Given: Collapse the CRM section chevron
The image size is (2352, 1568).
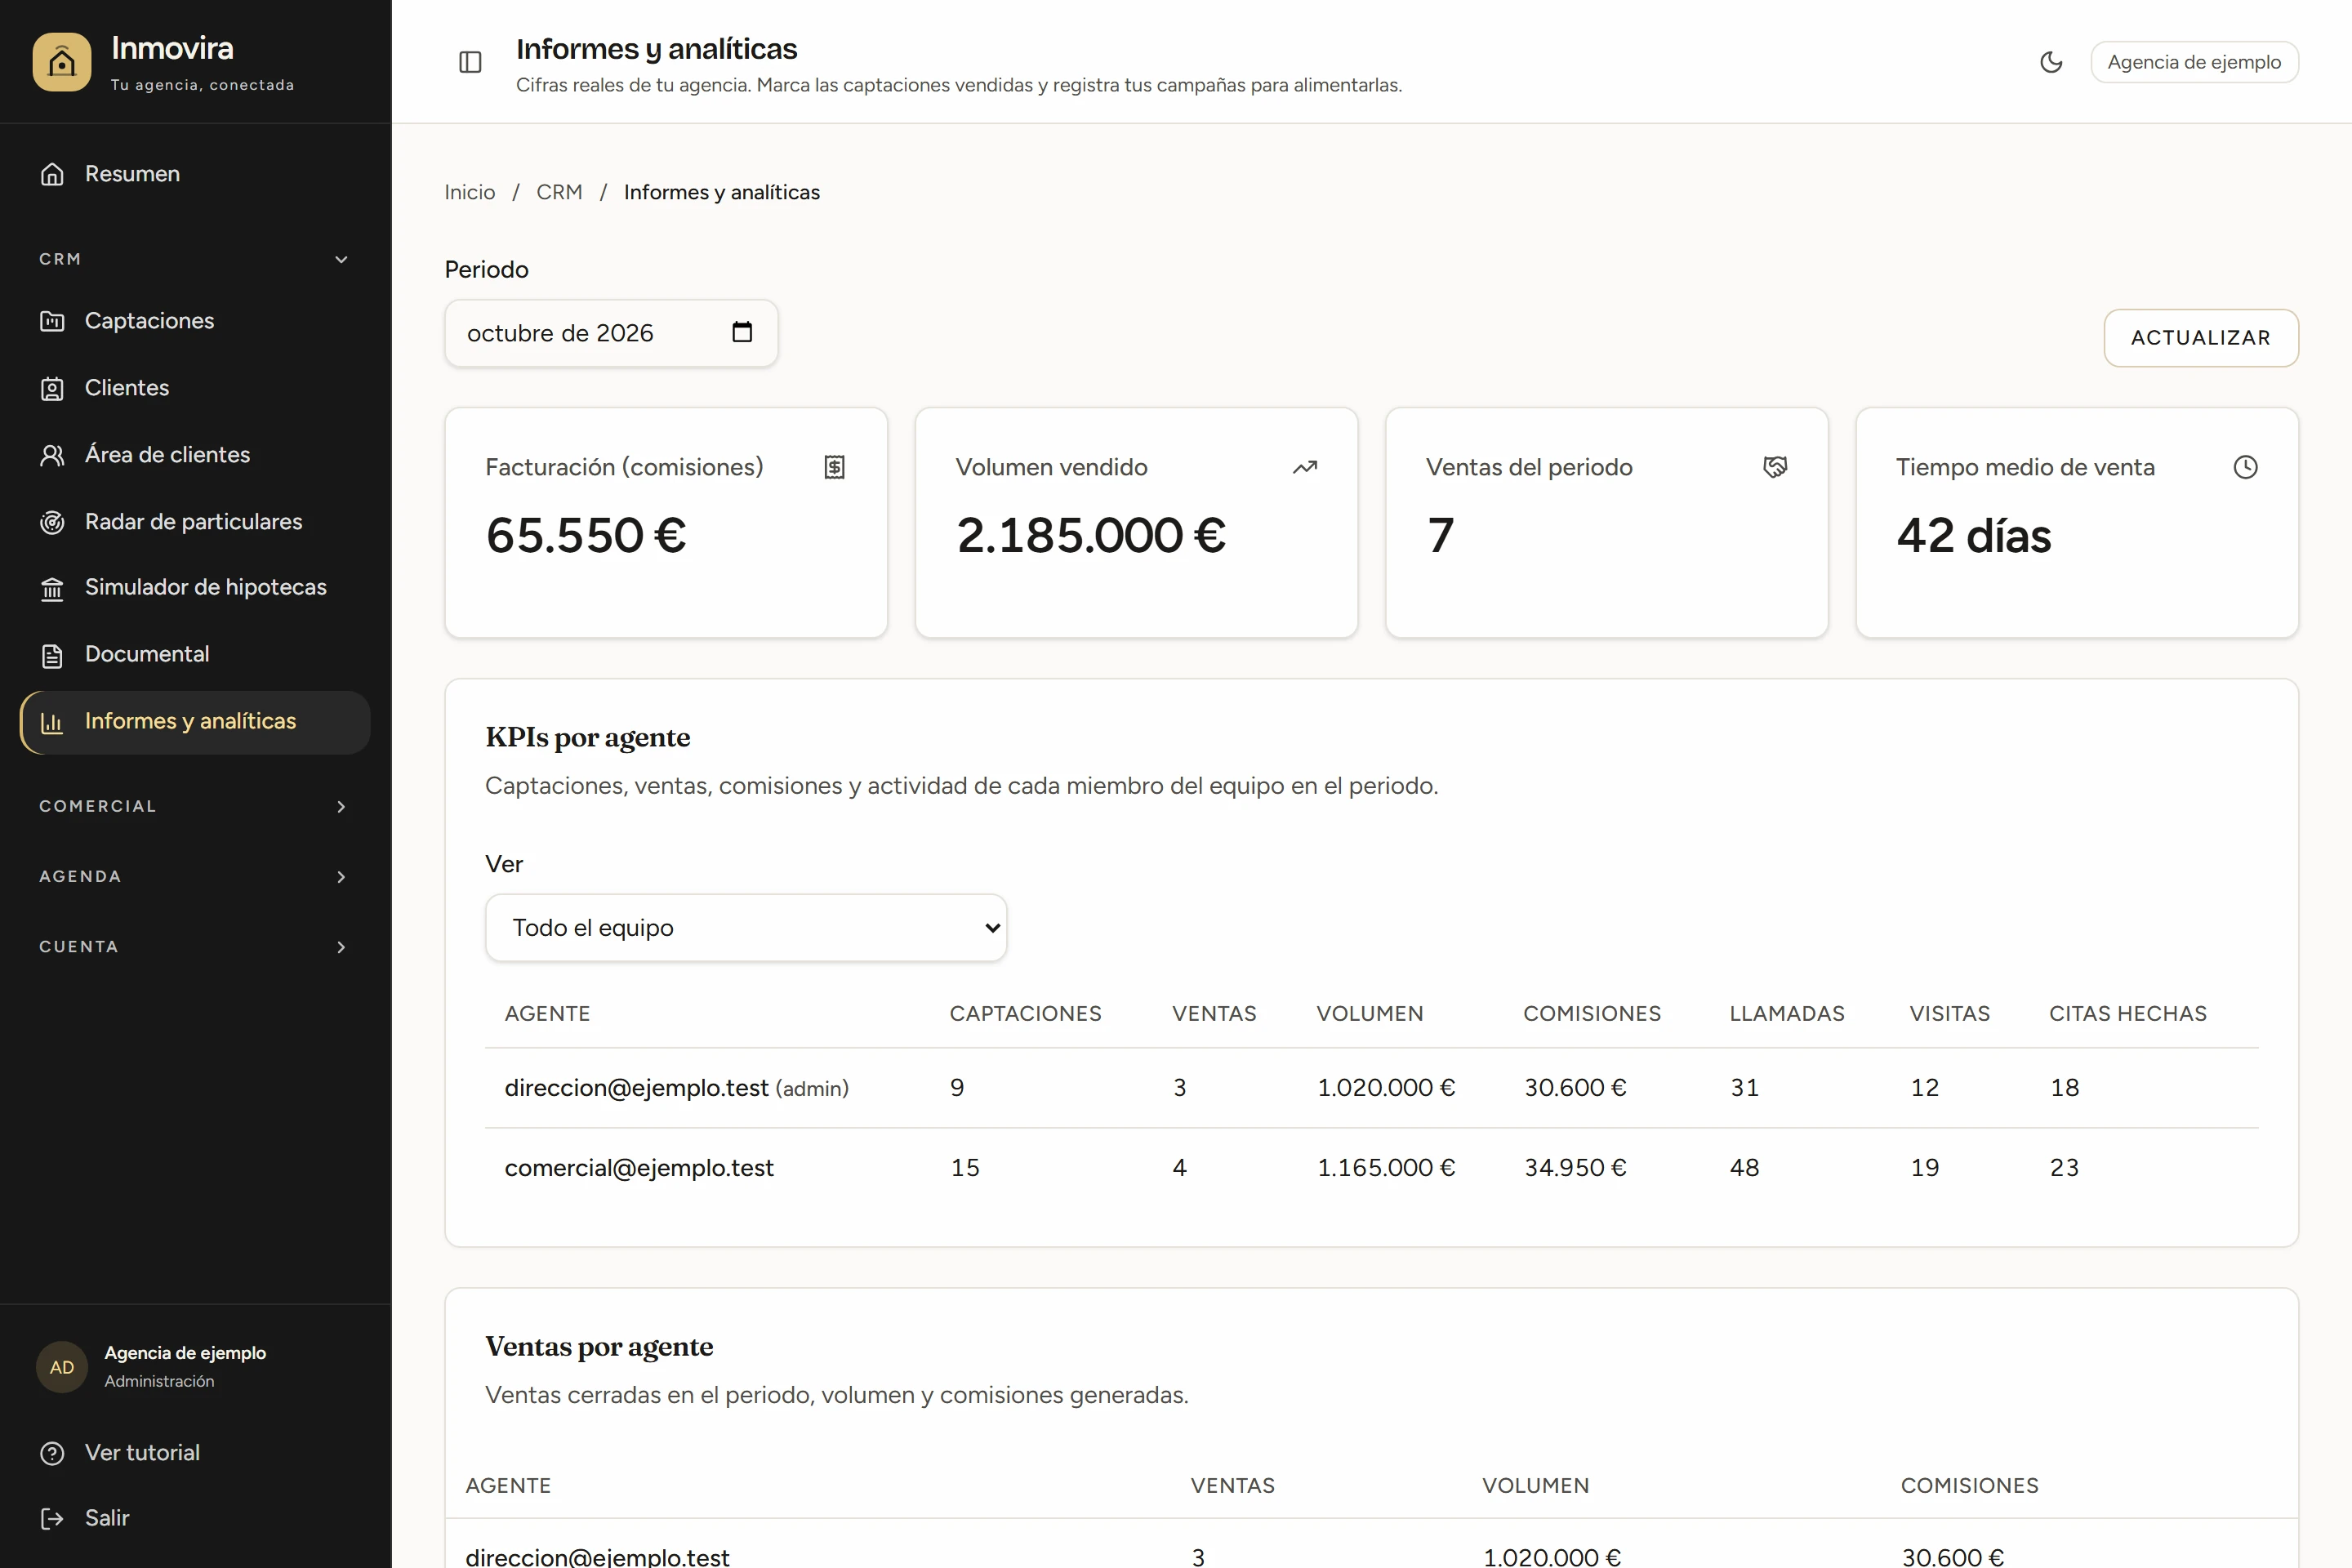Looking at the screenshot, I should point(341,259).
